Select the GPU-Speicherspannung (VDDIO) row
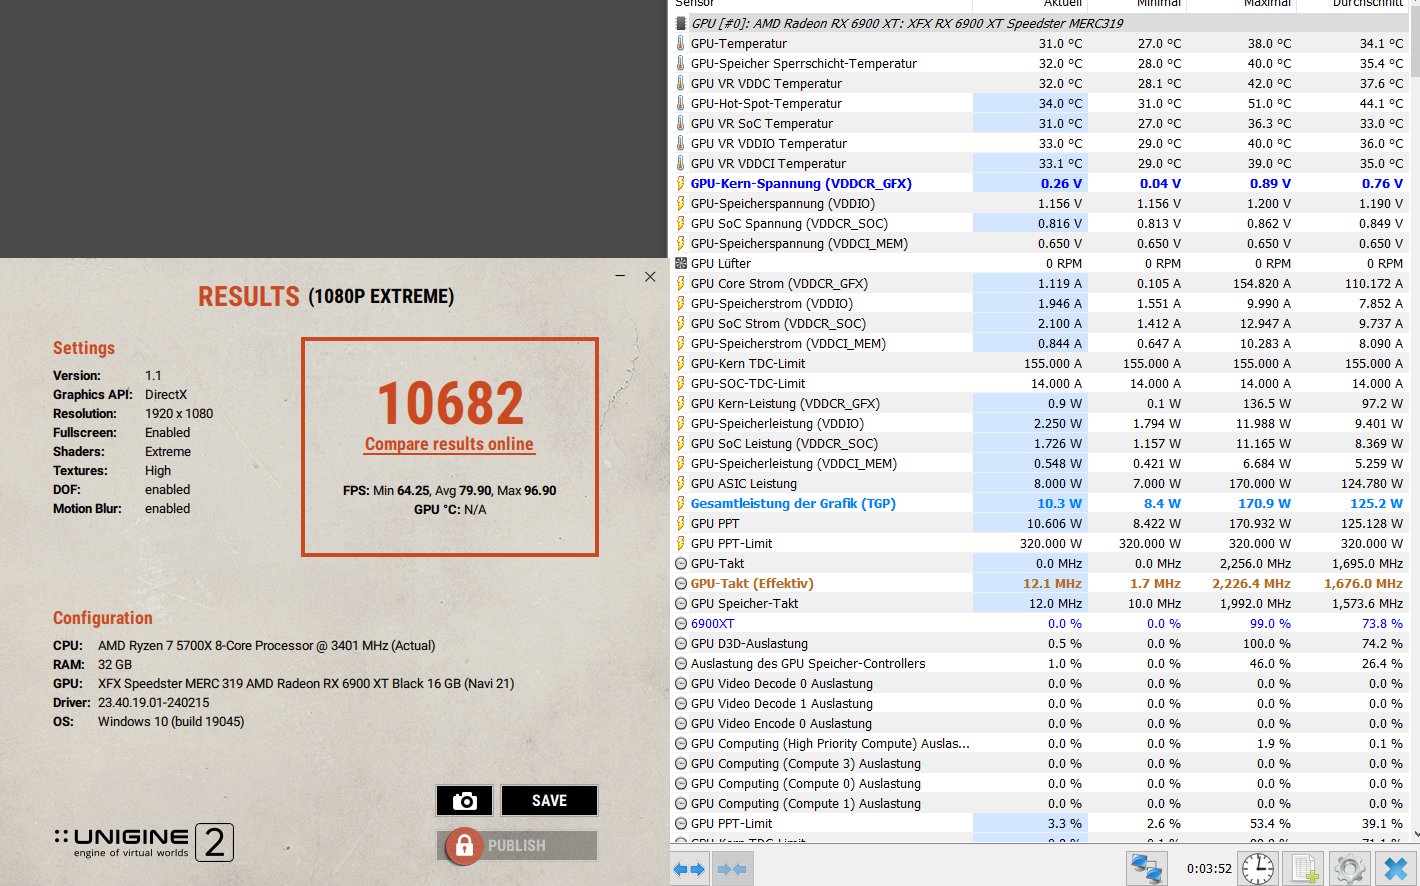This screenshot has height=886, width=1420. point(1040,203)
